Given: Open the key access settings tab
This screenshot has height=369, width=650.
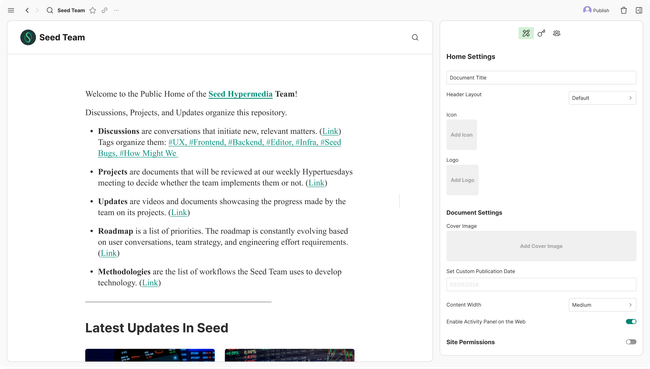Looking at the screenshot, I should click(x=541, y=33).
